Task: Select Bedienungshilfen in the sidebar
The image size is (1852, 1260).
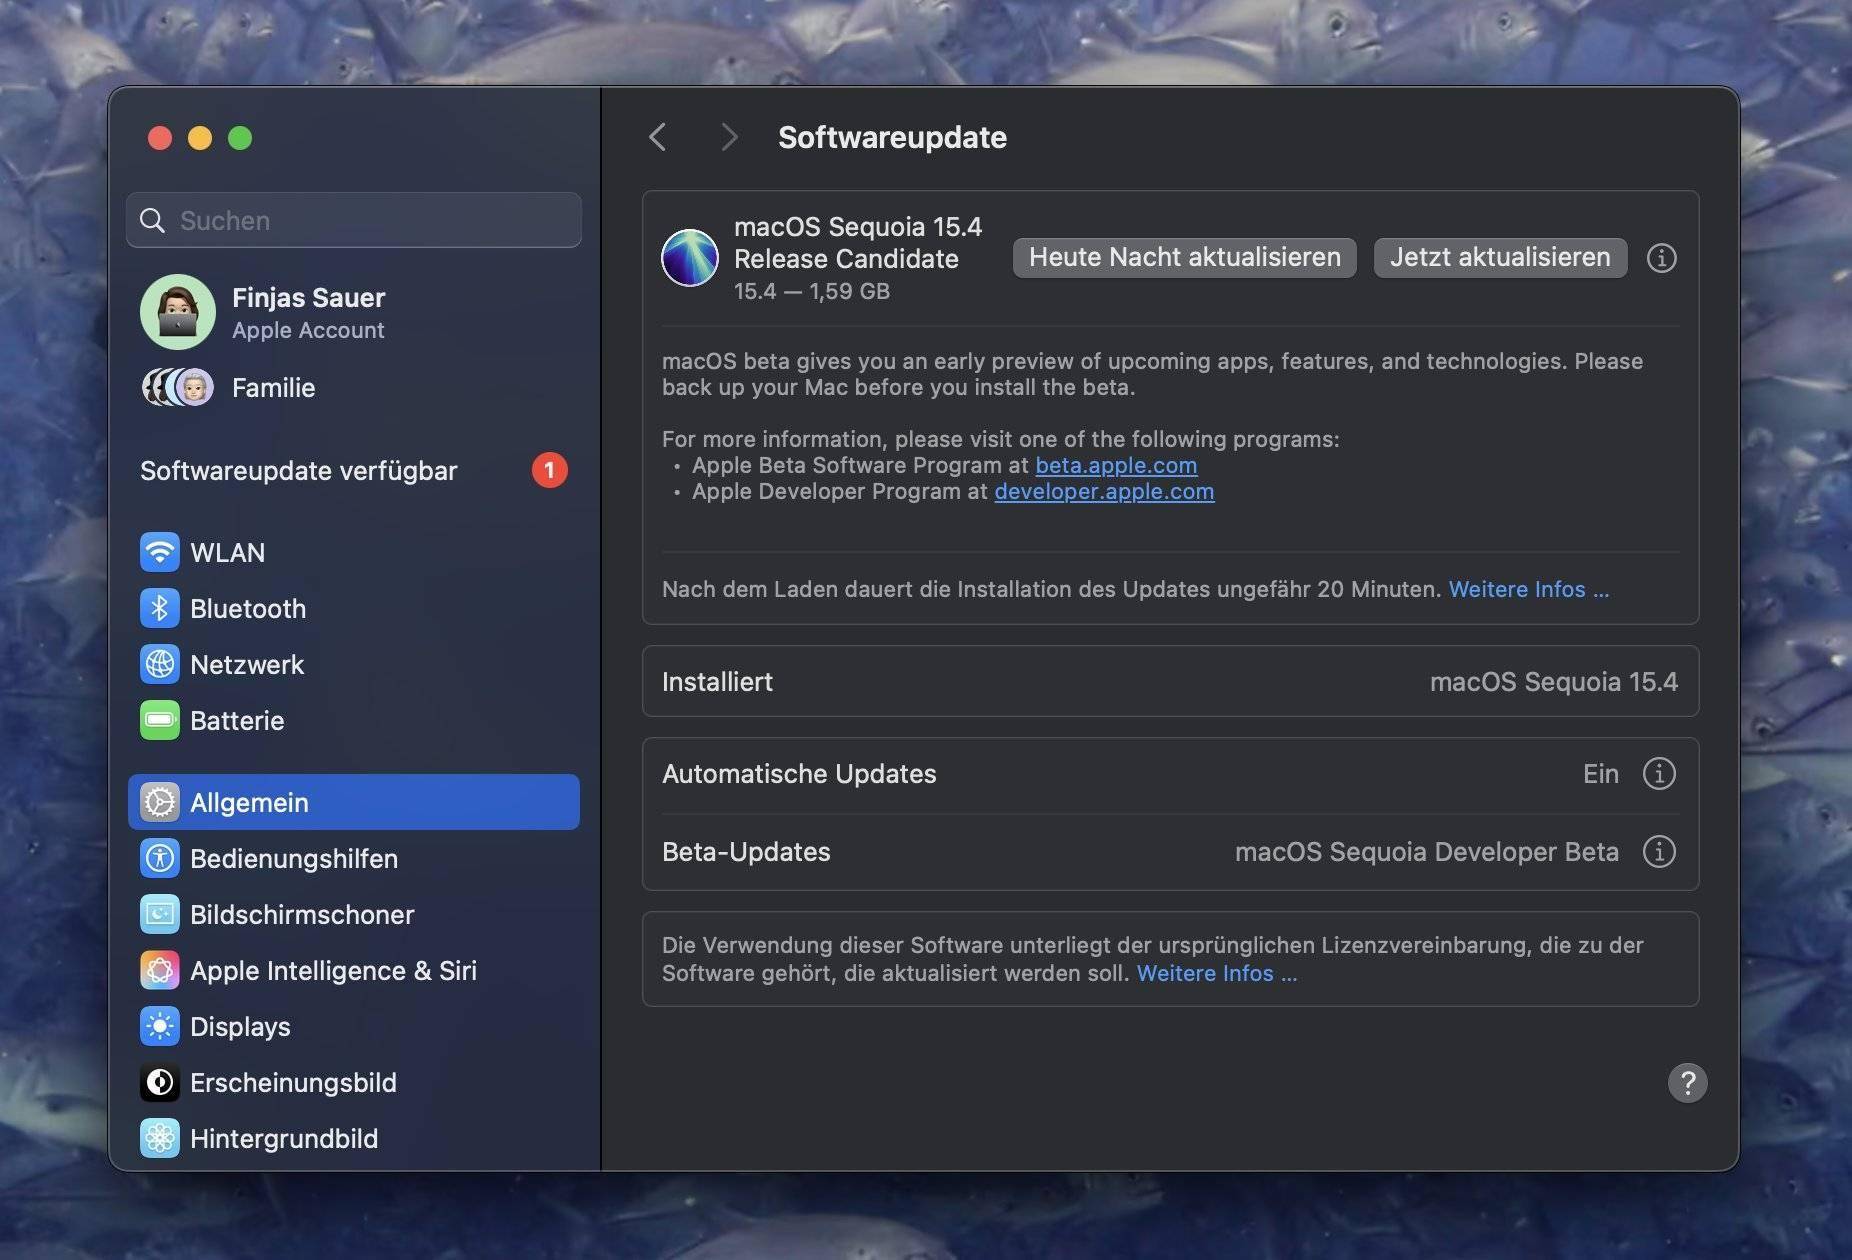Action: 354,858
